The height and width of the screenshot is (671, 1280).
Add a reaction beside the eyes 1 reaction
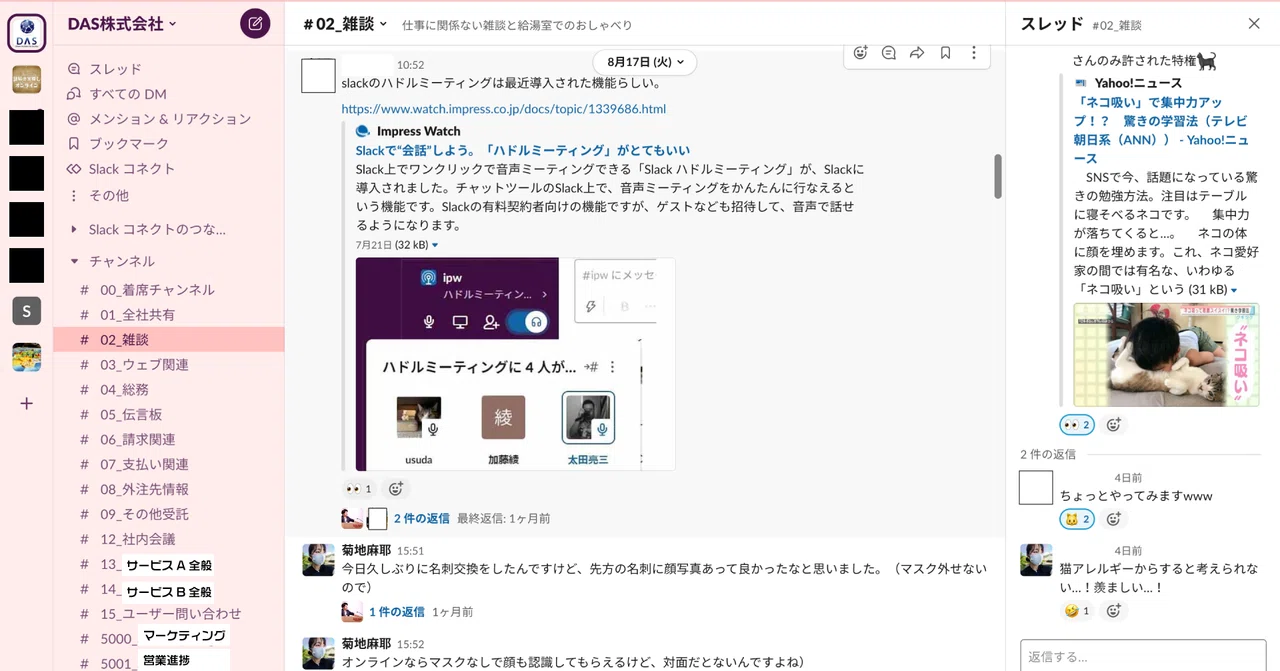click(x=396, y=489)
